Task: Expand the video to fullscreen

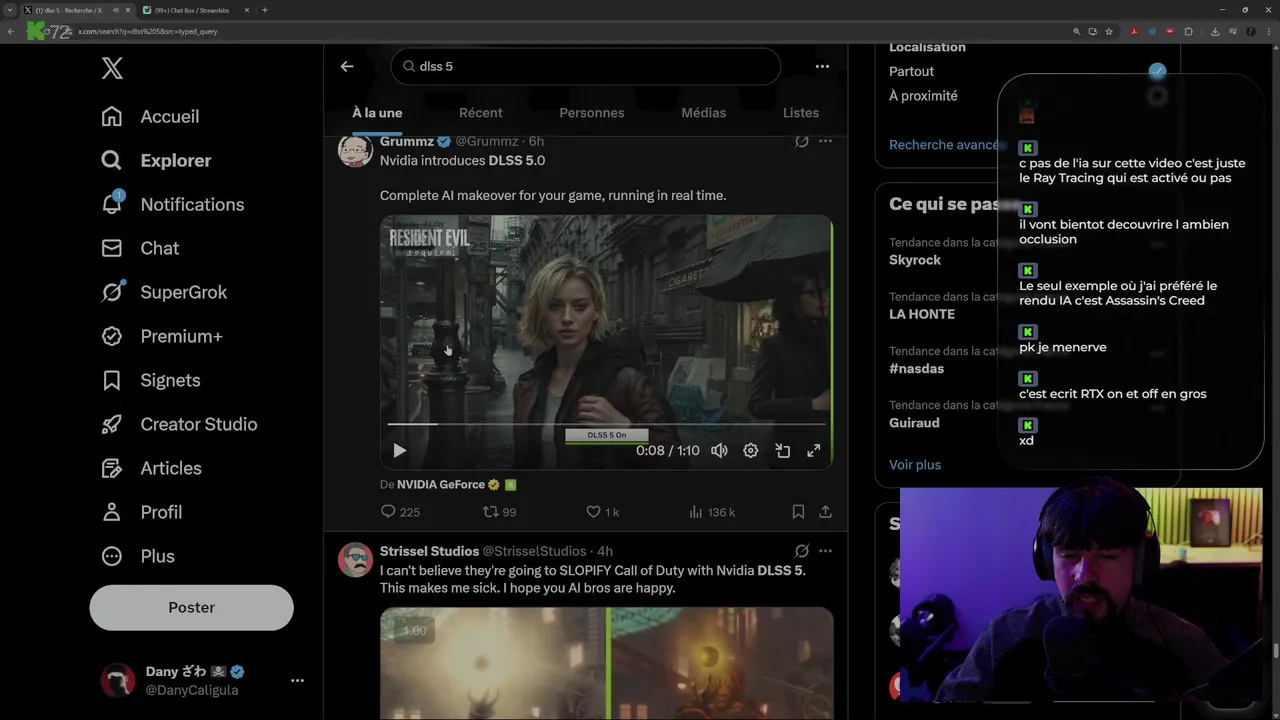Action: point(814,451)
